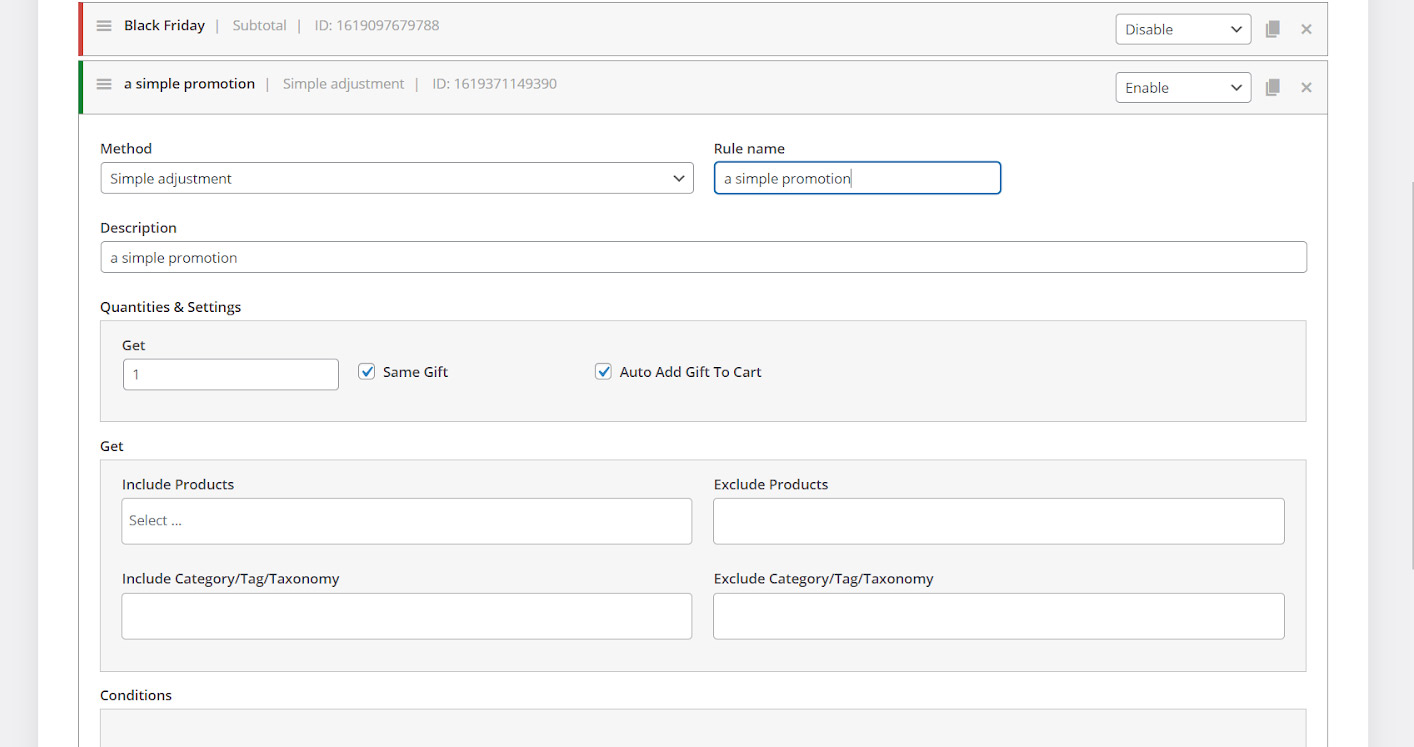
Task: Click the Black Friday rule title
Action: point(164,26)
